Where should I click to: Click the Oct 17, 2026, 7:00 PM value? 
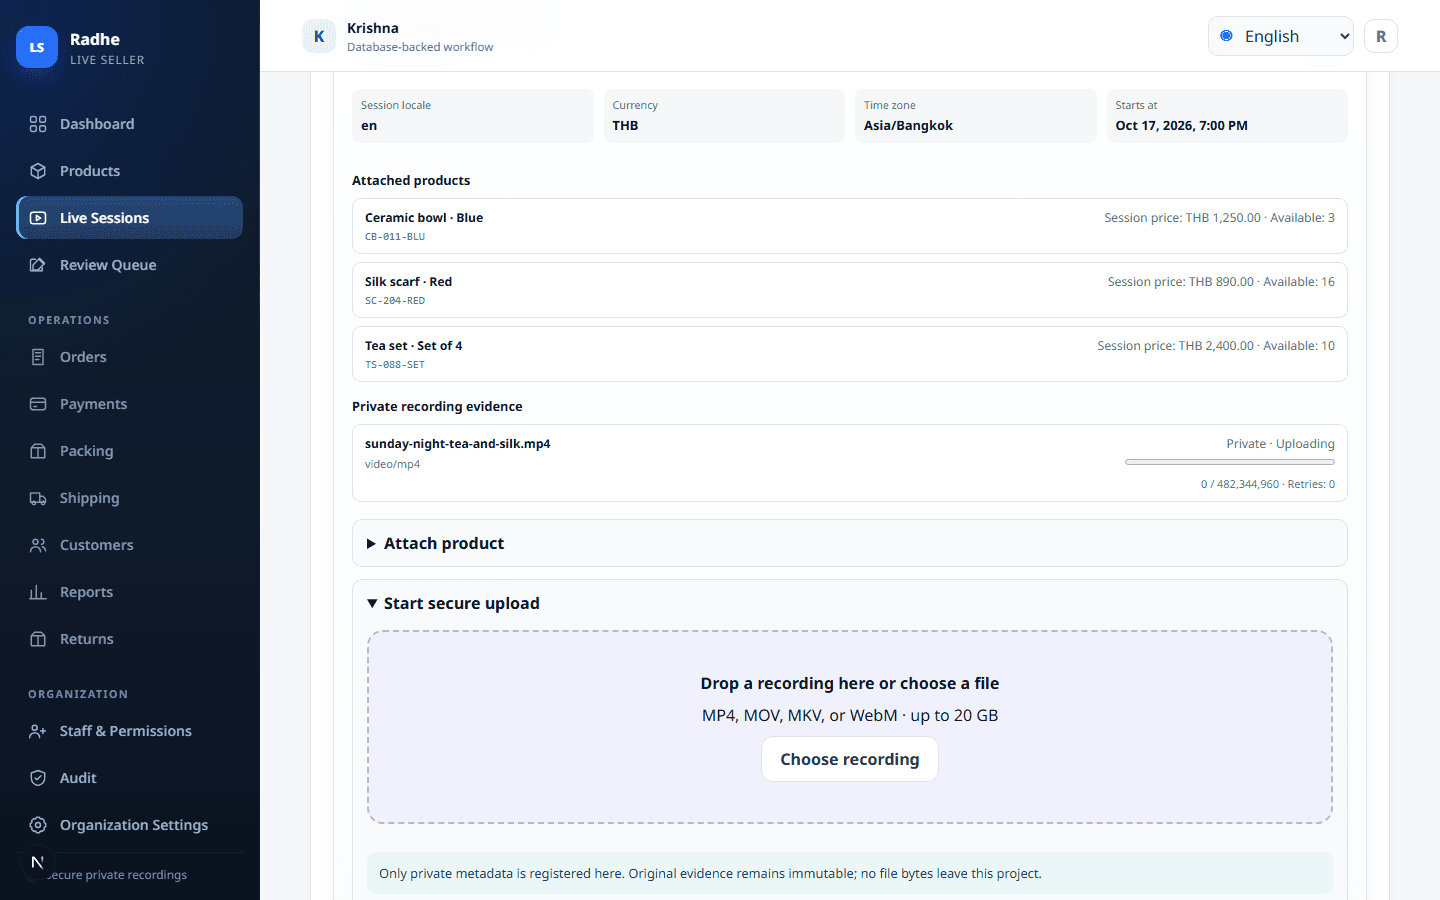1181,126
